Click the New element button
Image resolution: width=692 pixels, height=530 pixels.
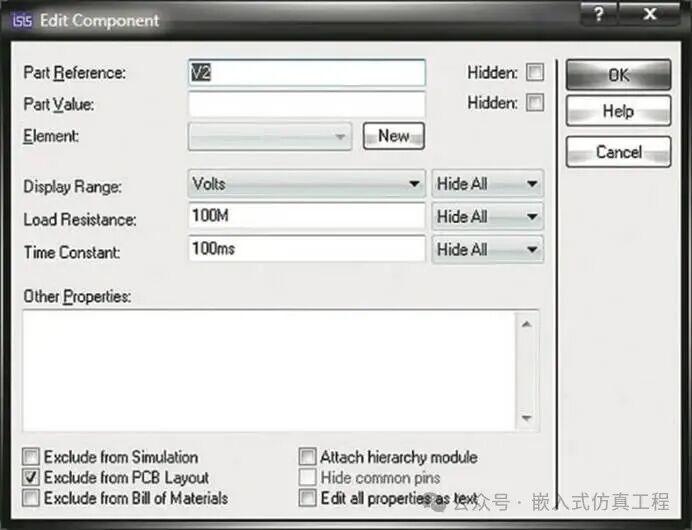coord(394,136)
